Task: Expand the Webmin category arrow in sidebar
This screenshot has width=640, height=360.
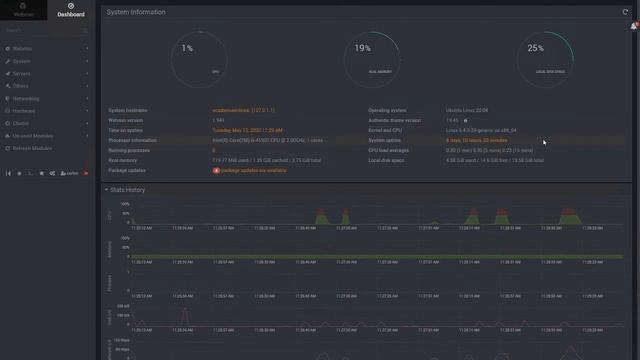Action: [x=87, y=49]
